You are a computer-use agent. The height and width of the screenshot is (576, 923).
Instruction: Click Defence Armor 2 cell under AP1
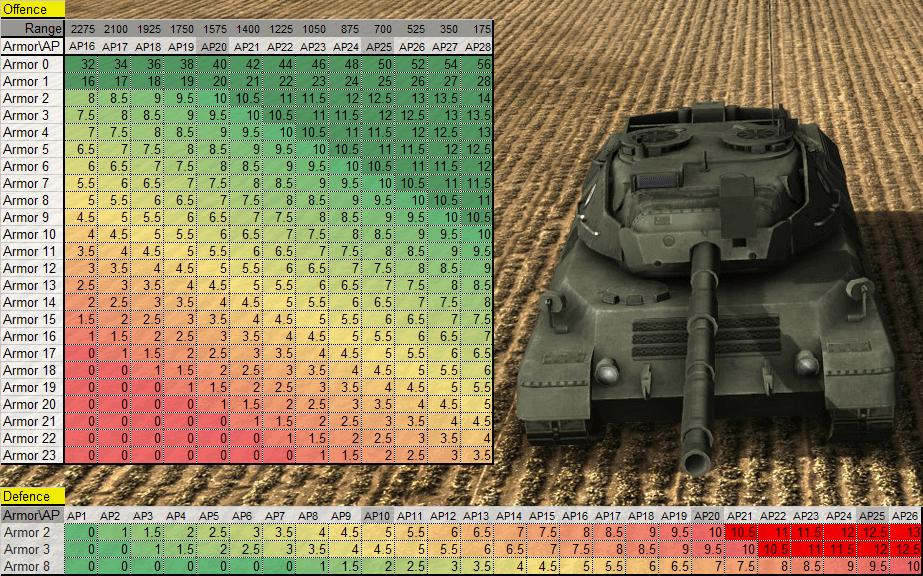click(x=81, y=532)
